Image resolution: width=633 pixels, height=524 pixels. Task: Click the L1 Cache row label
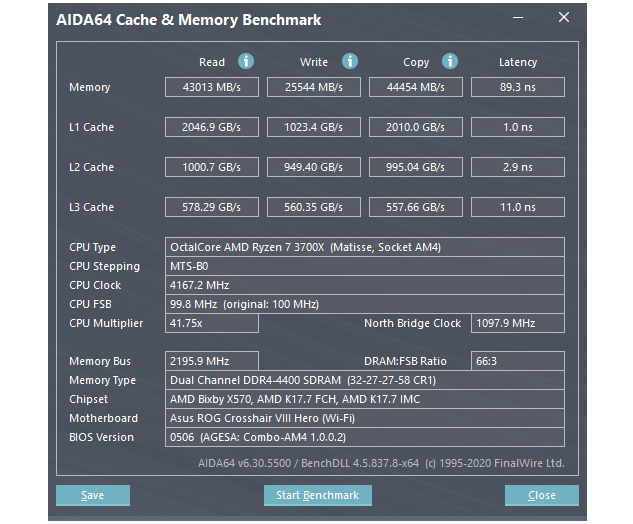[92, 127]
